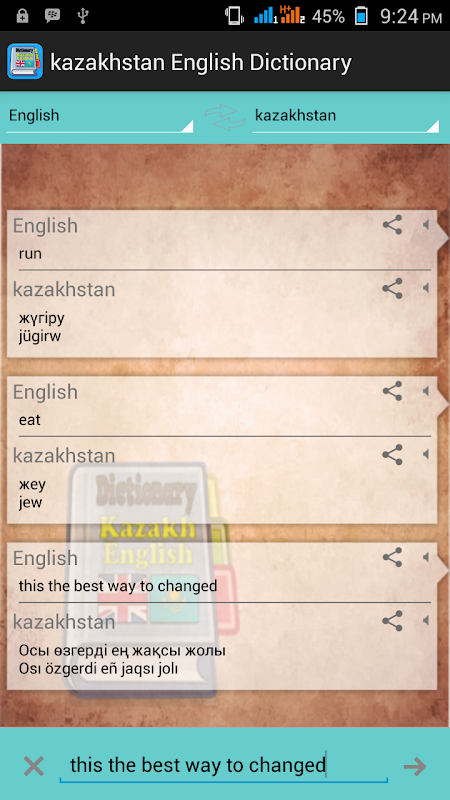Select the "eat" translation card
The image size is (450, 800).
(222, 450)
